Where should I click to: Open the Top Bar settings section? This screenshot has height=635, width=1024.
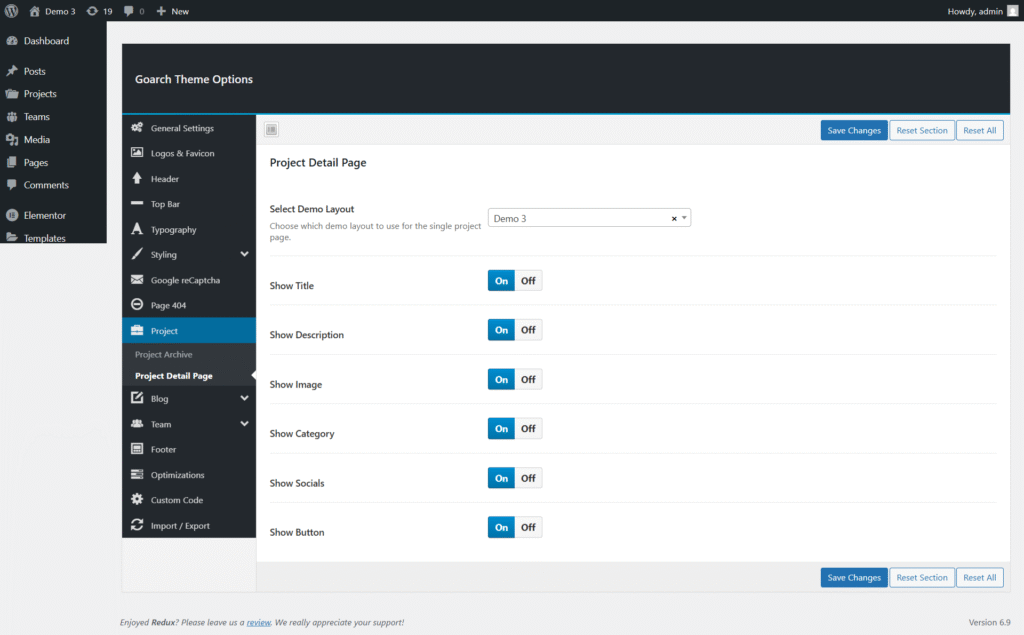coord(189,204)
